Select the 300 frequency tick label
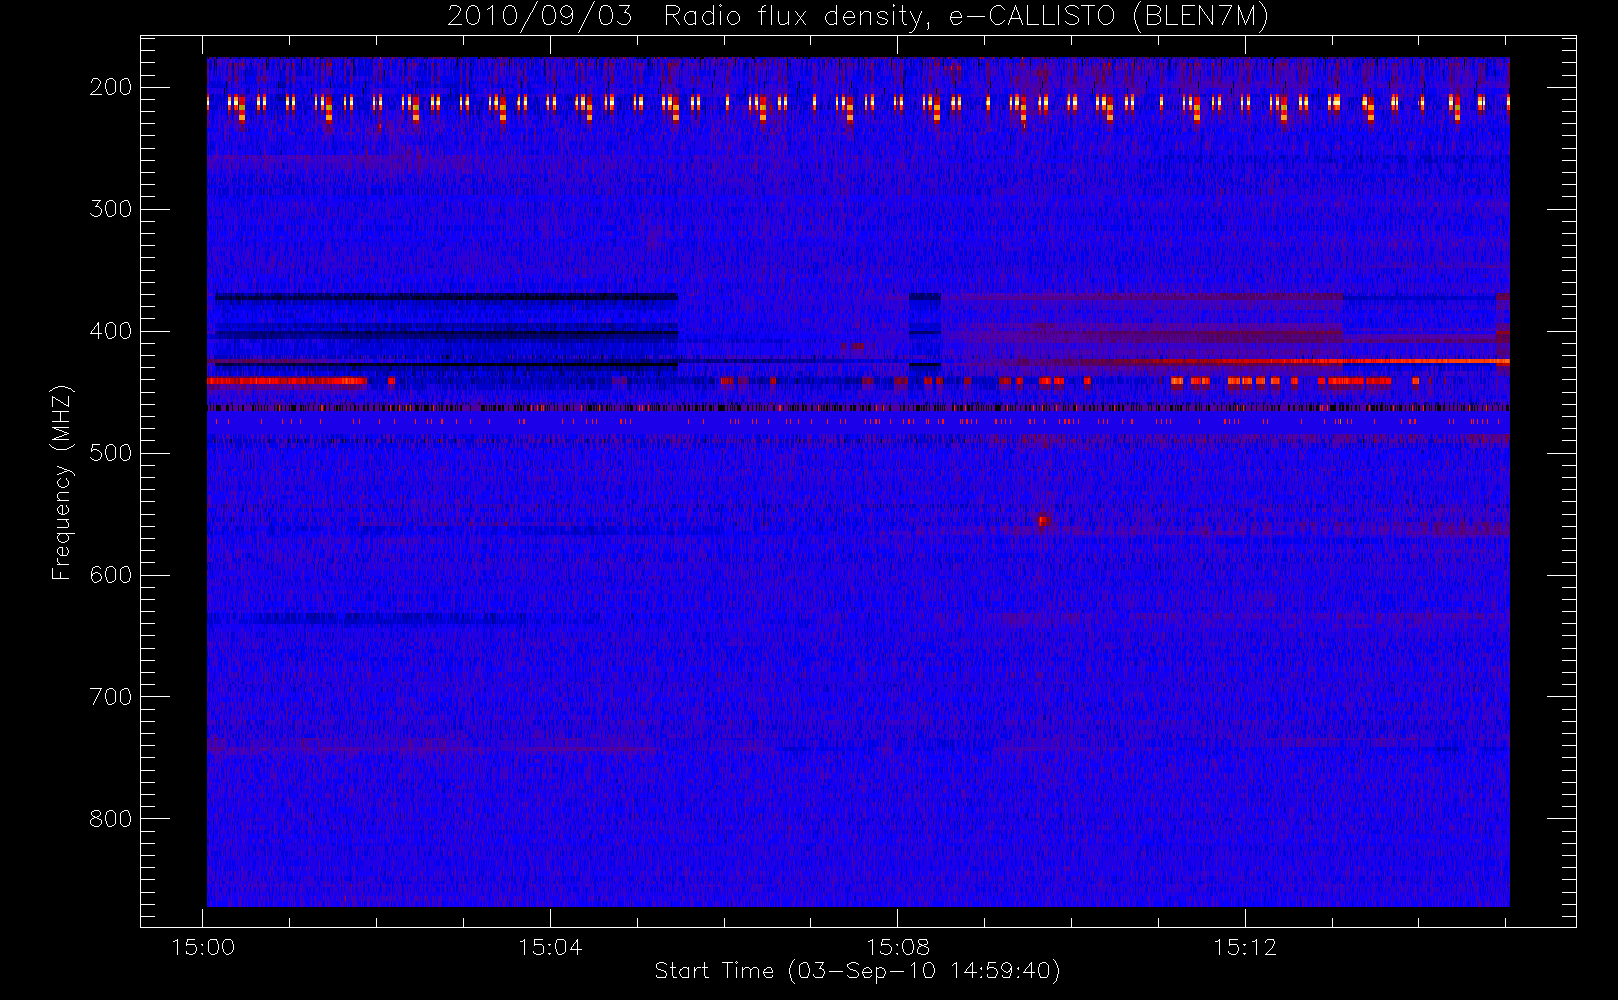Image resolution: width=1618 pixels, height=1000 pixels. point(110,209)
